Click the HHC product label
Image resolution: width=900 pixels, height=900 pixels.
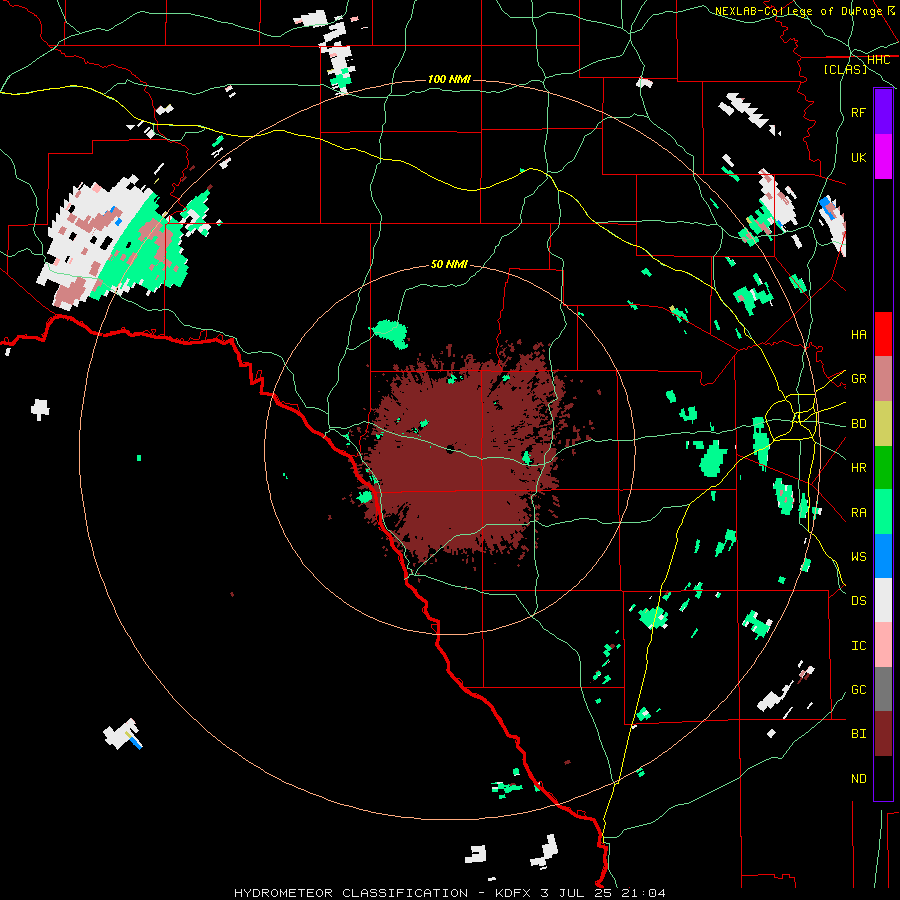tap(878, 59)
